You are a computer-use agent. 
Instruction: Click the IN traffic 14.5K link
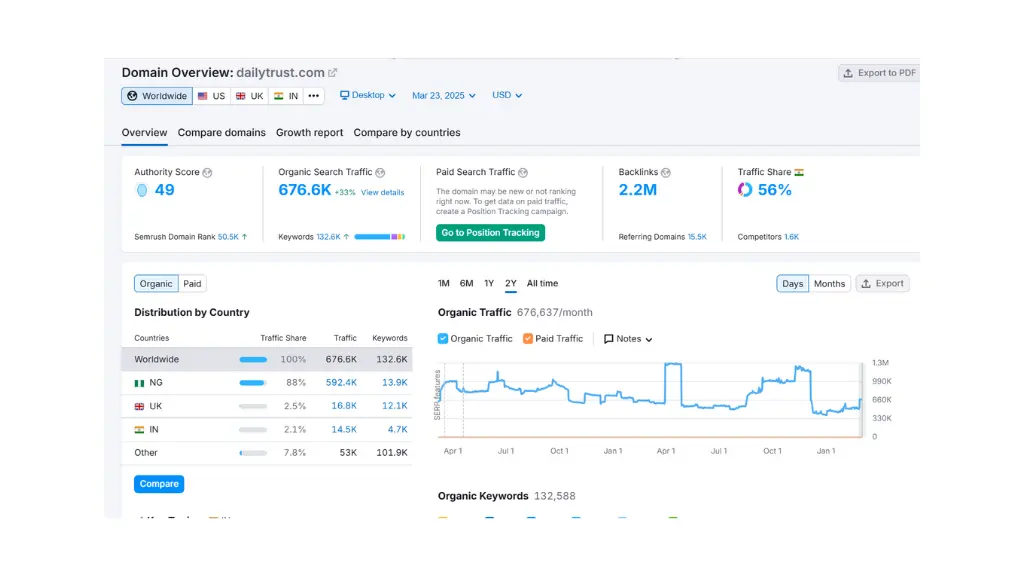pyautogui.click(x=344, y=430)
